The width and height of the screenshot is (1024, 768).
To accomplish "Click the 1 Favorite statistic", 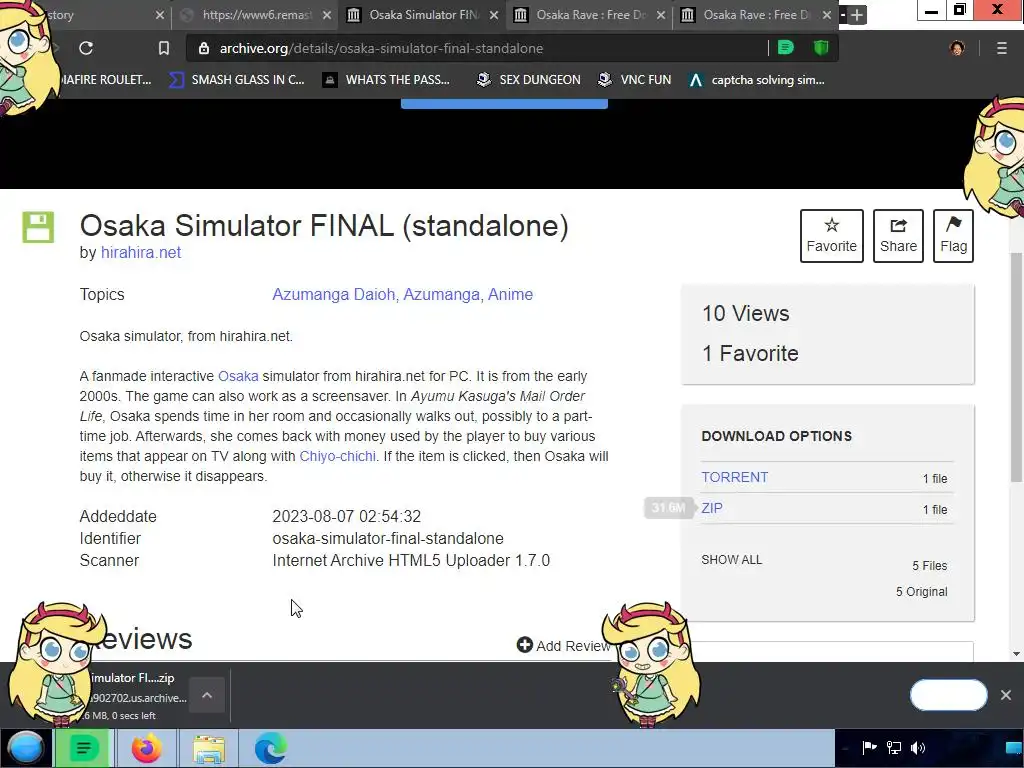I will (750, 353).
